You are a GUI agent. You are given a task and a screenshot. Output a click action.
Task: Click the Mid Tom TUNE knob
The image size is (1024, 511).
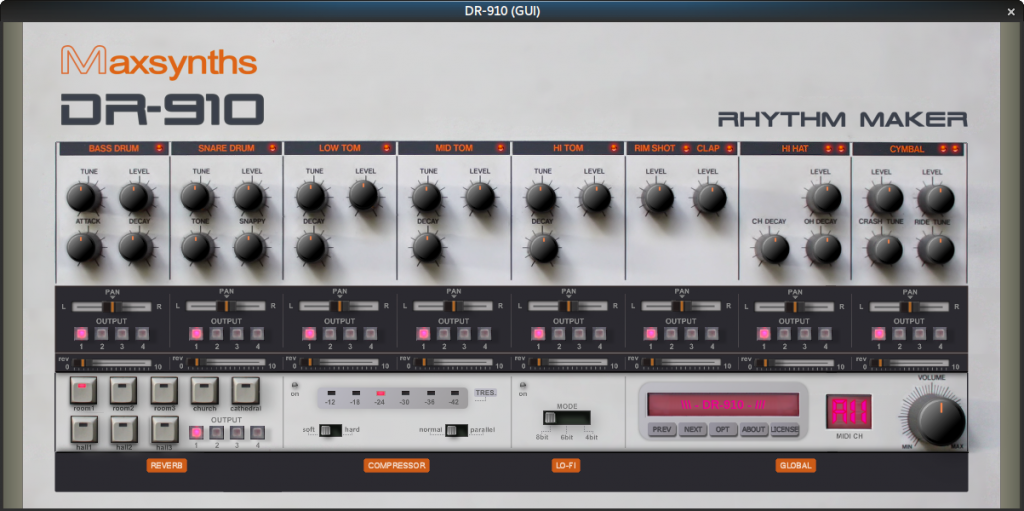(x=426, y=197)
